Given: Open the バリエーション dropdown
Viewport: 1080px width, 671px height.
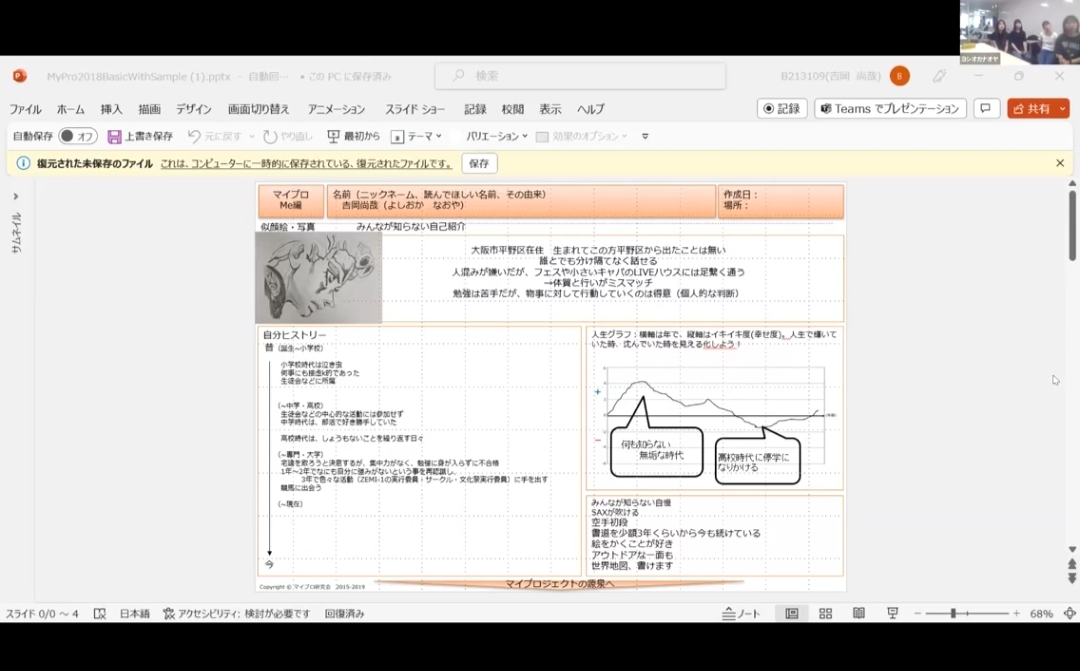Looking at the screenshot, I should pos(496,136).
